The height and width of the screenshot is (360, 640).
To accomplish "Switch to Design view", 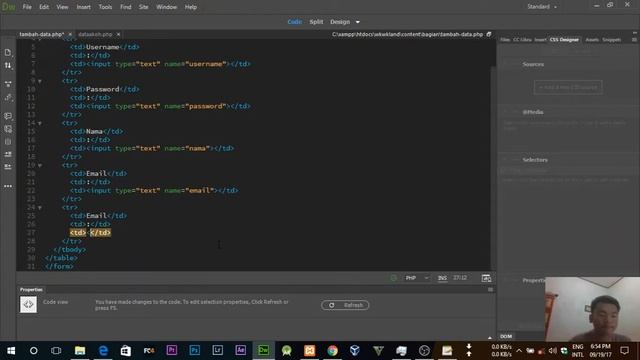I will [340, 22].
